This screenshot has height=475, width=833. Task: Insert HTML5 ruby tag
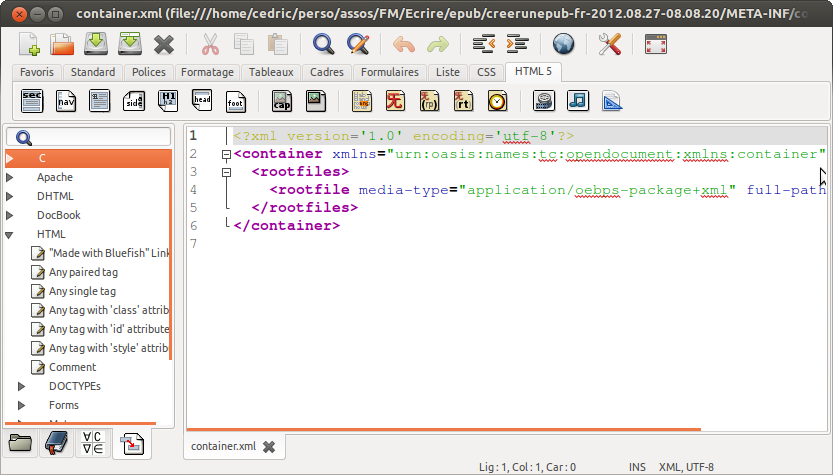395,101
